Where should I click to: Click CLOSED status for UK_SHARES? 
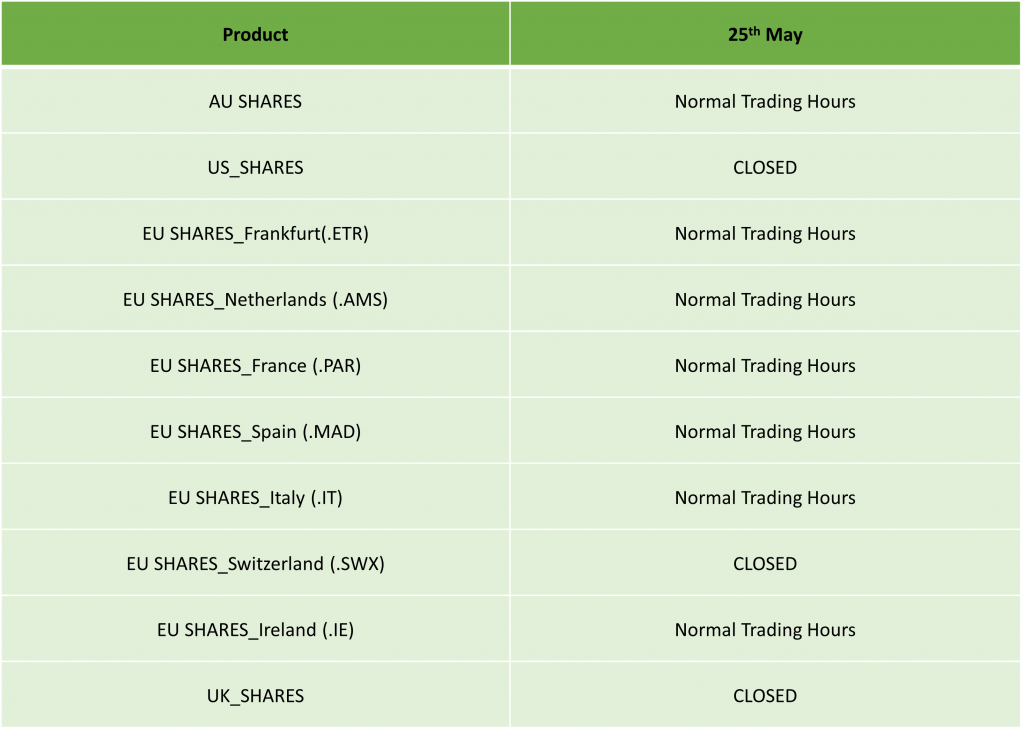[765, 695]
